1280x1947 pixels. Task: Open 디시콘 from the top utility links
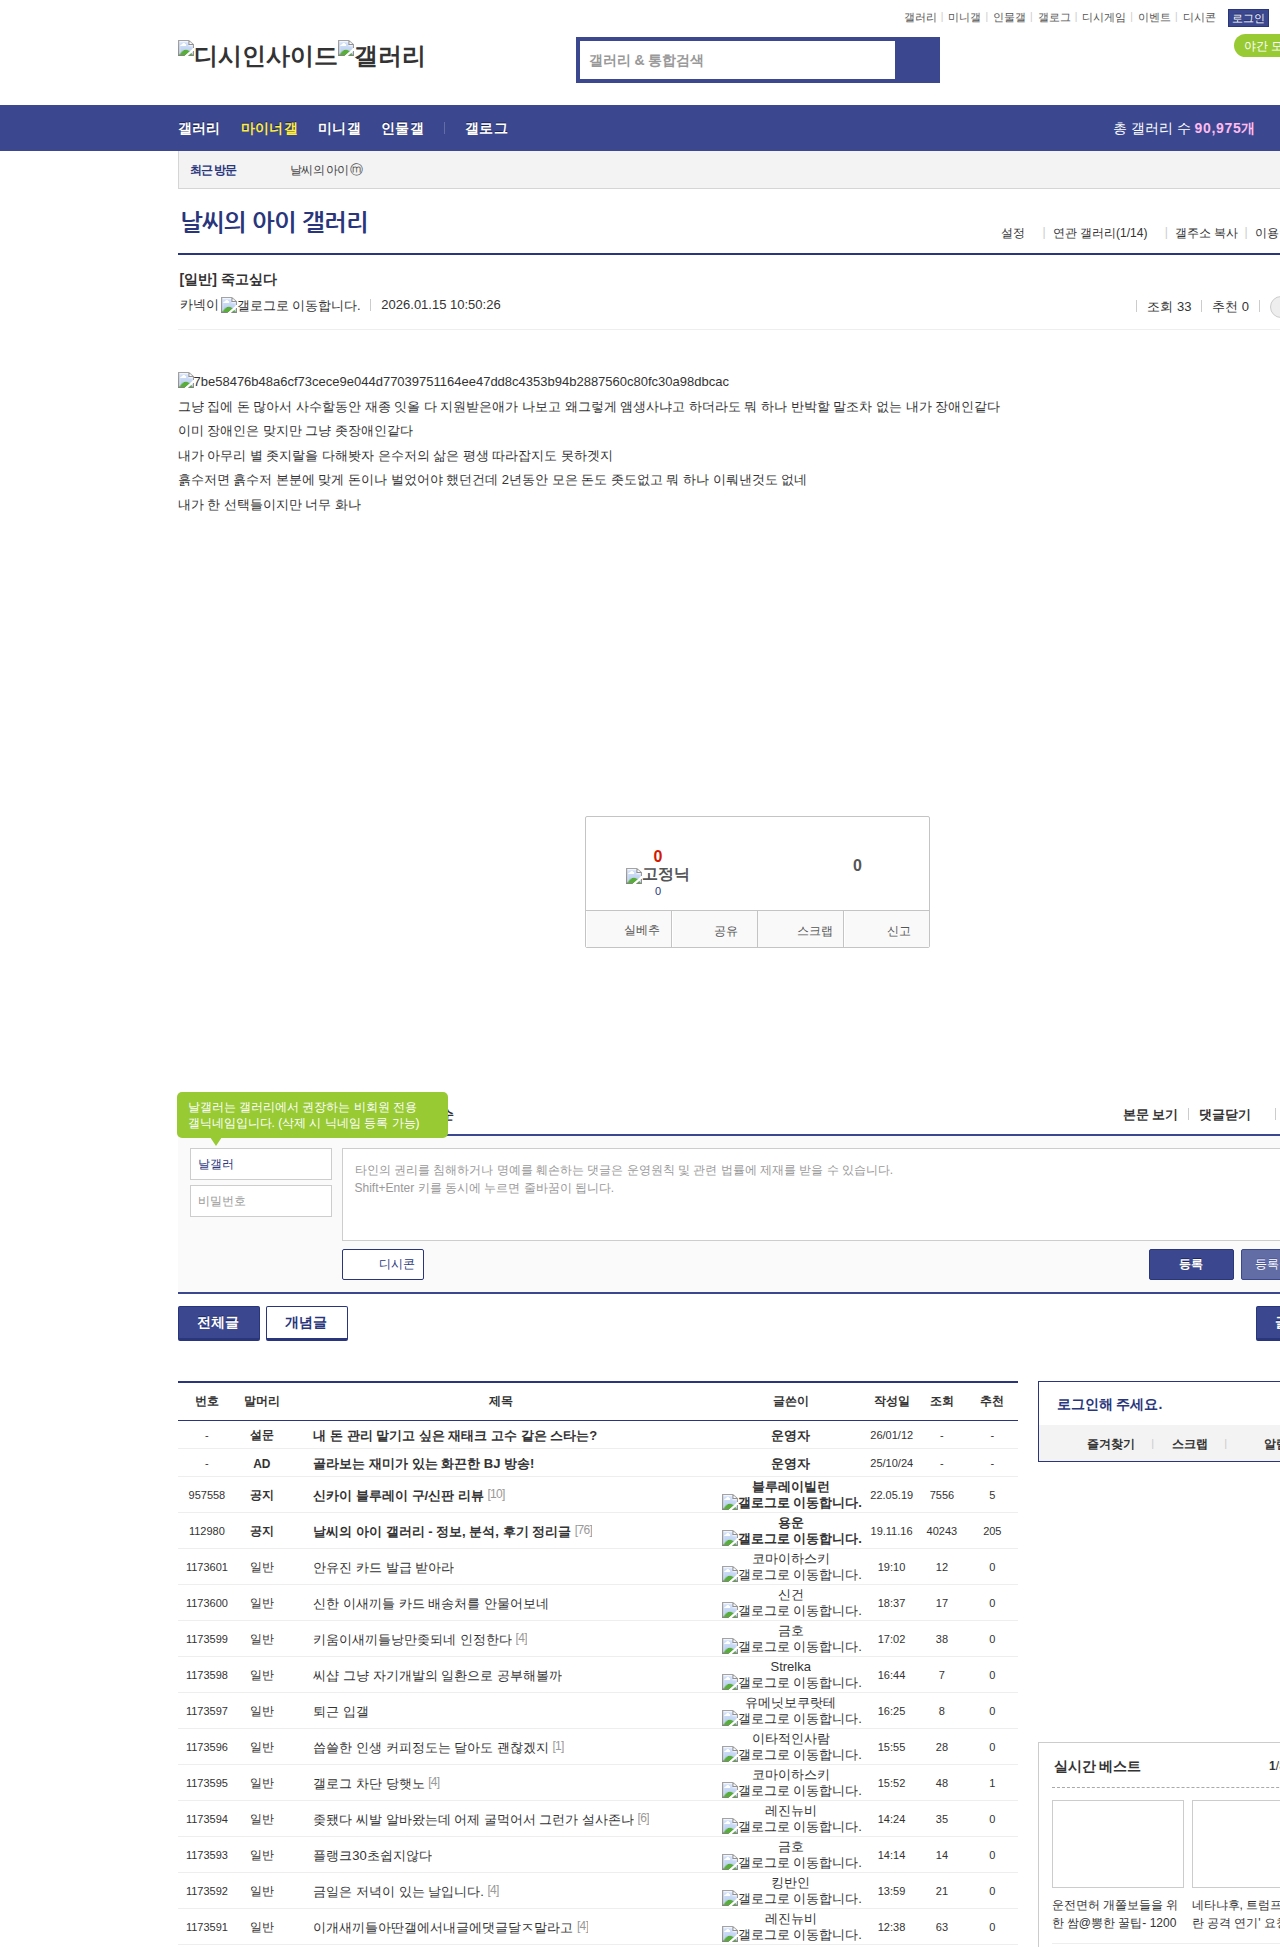1199,18
